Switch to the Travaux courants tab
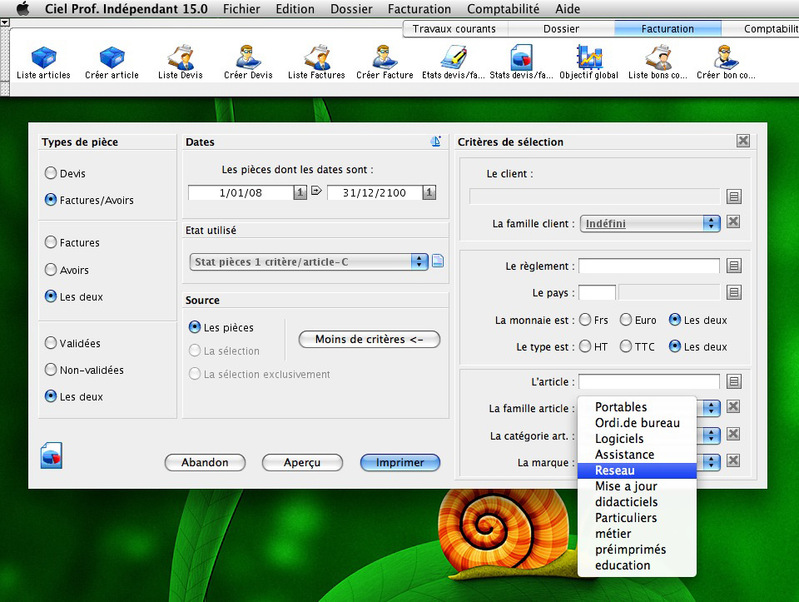Image resolution: width=799 pixels, height=602 pixels. point(454,29)
